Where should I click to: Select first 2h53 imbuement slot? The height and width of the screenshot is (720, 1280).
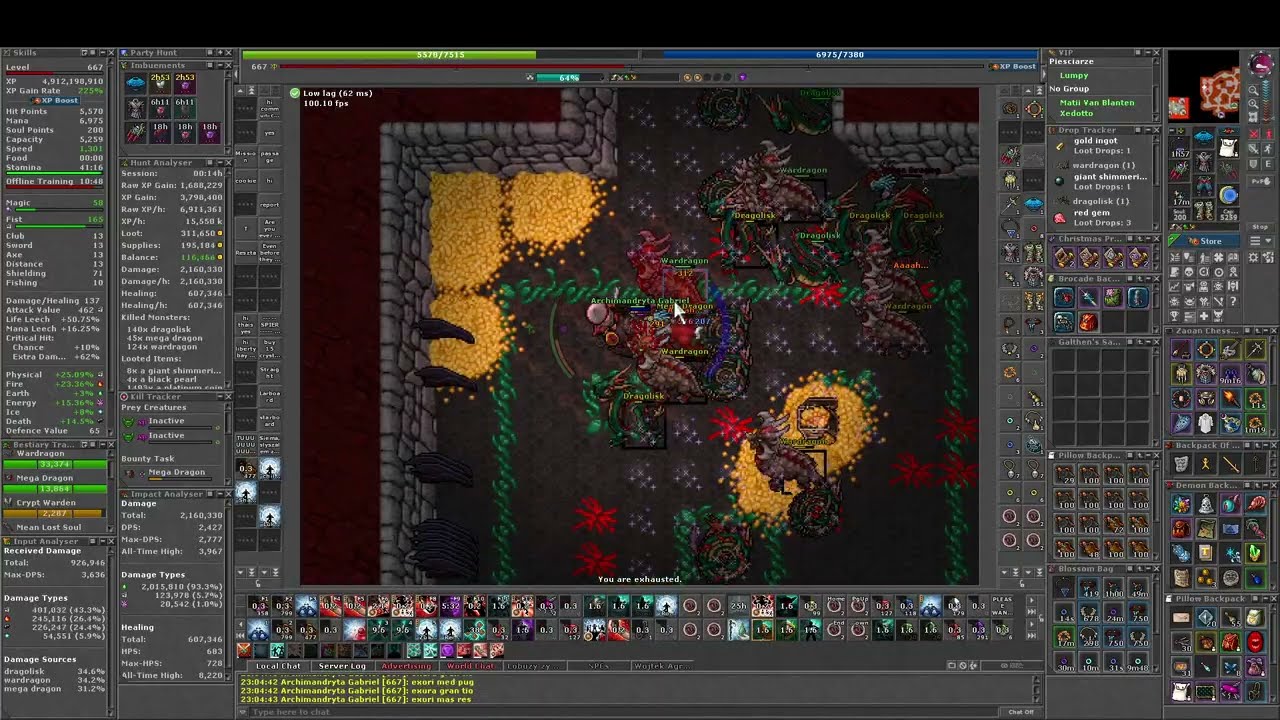click(x=160, y=83)
